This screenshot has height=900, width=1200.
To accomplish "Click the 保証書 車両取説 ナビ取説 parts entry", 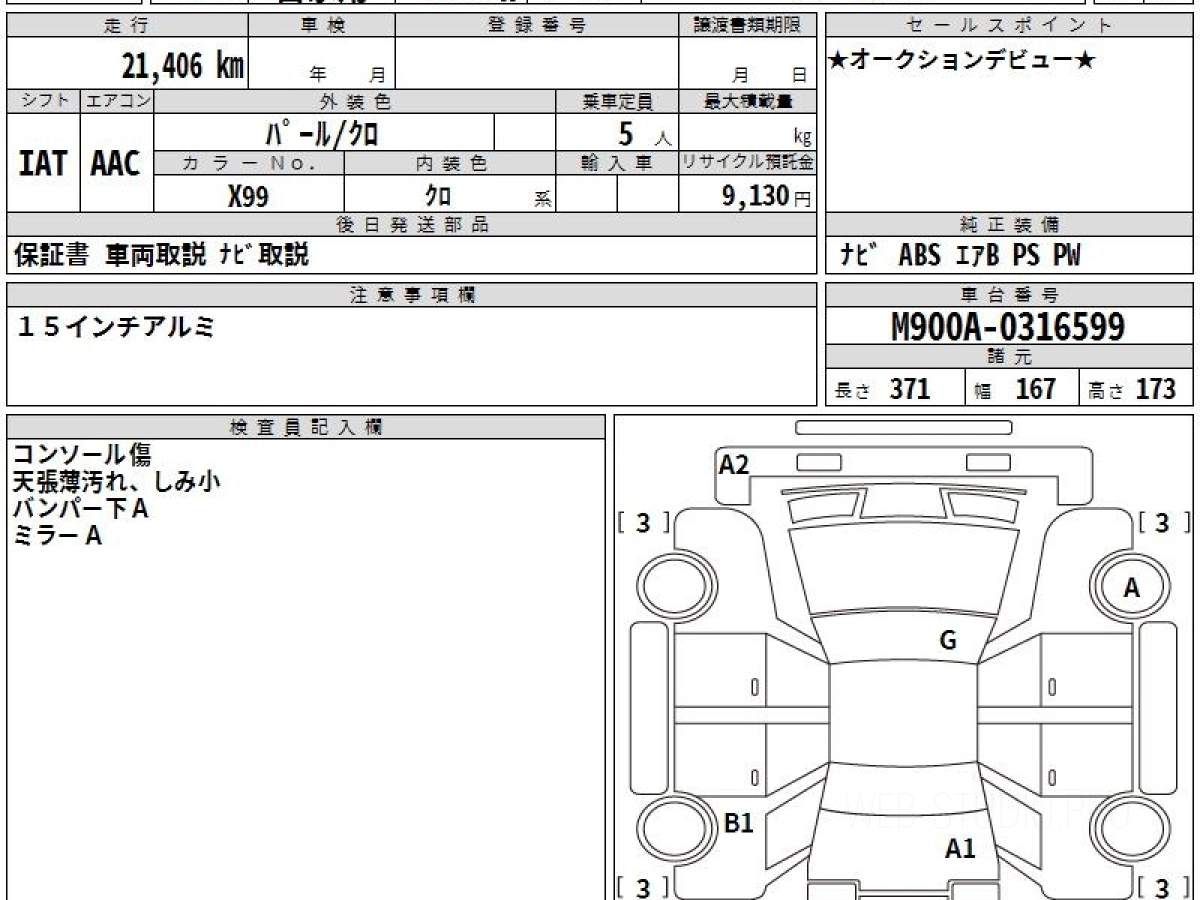I will 162,255.
